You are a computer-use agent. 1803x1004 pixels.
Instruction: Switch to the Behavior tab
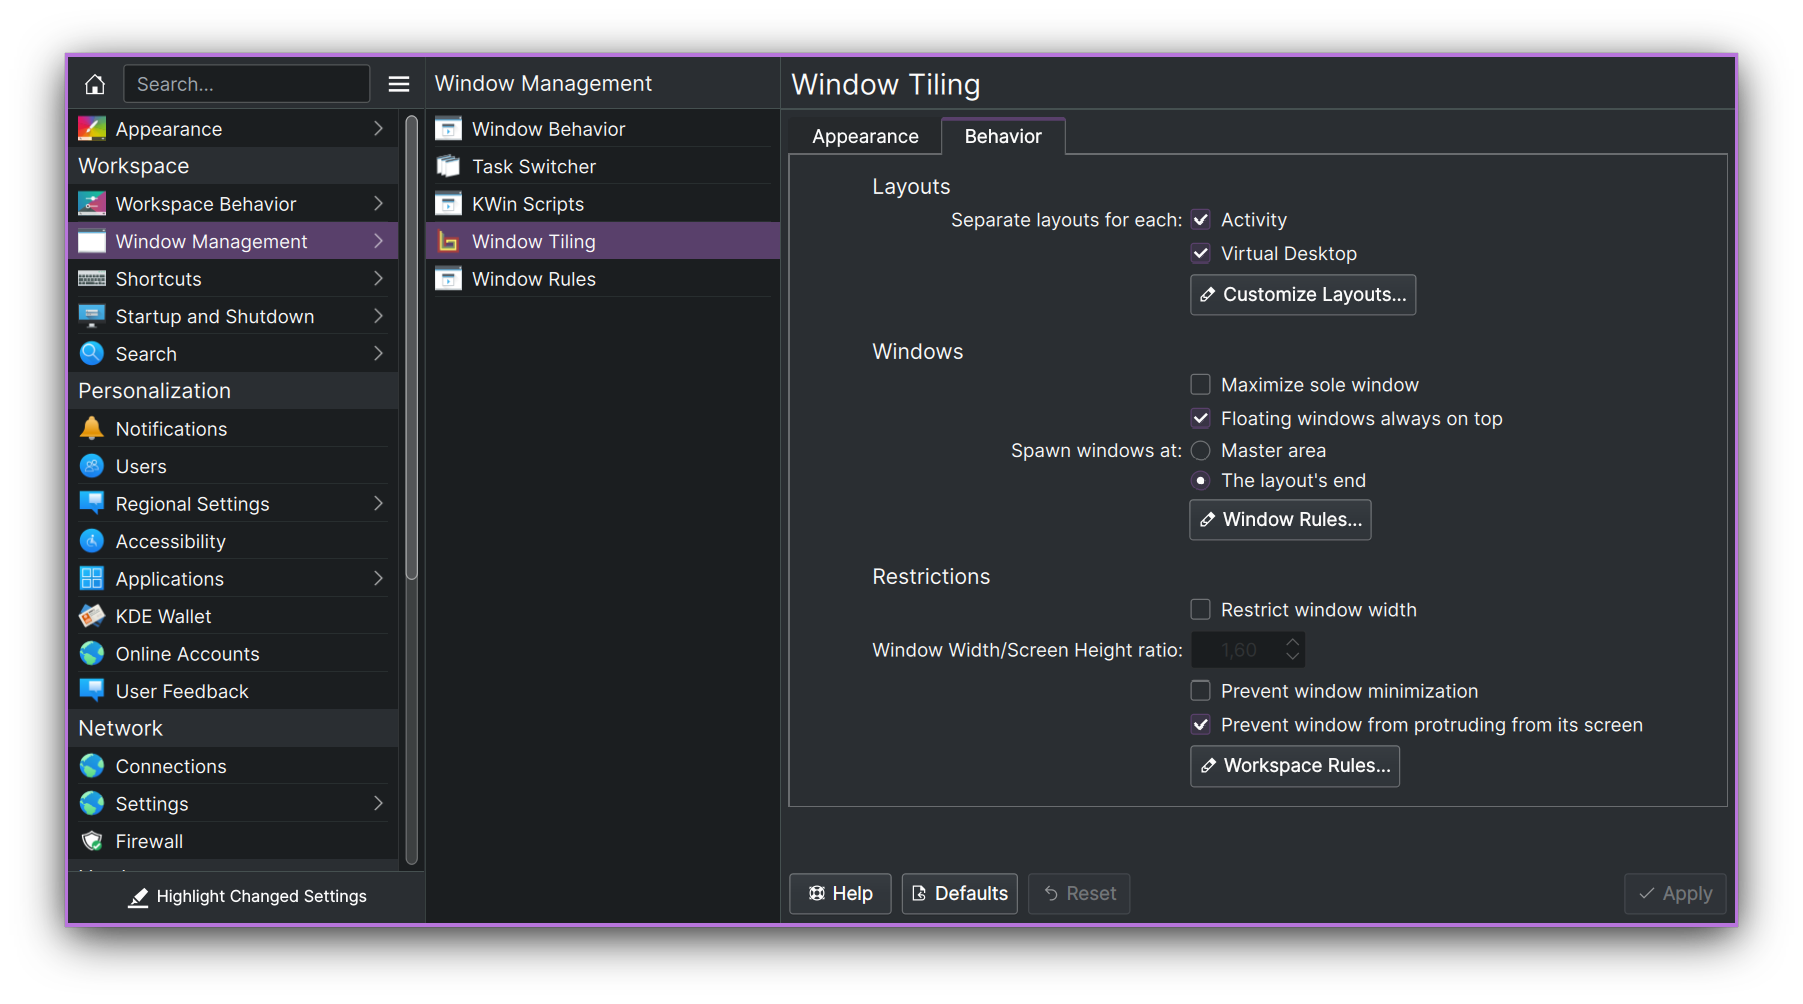coord(1003,137)
